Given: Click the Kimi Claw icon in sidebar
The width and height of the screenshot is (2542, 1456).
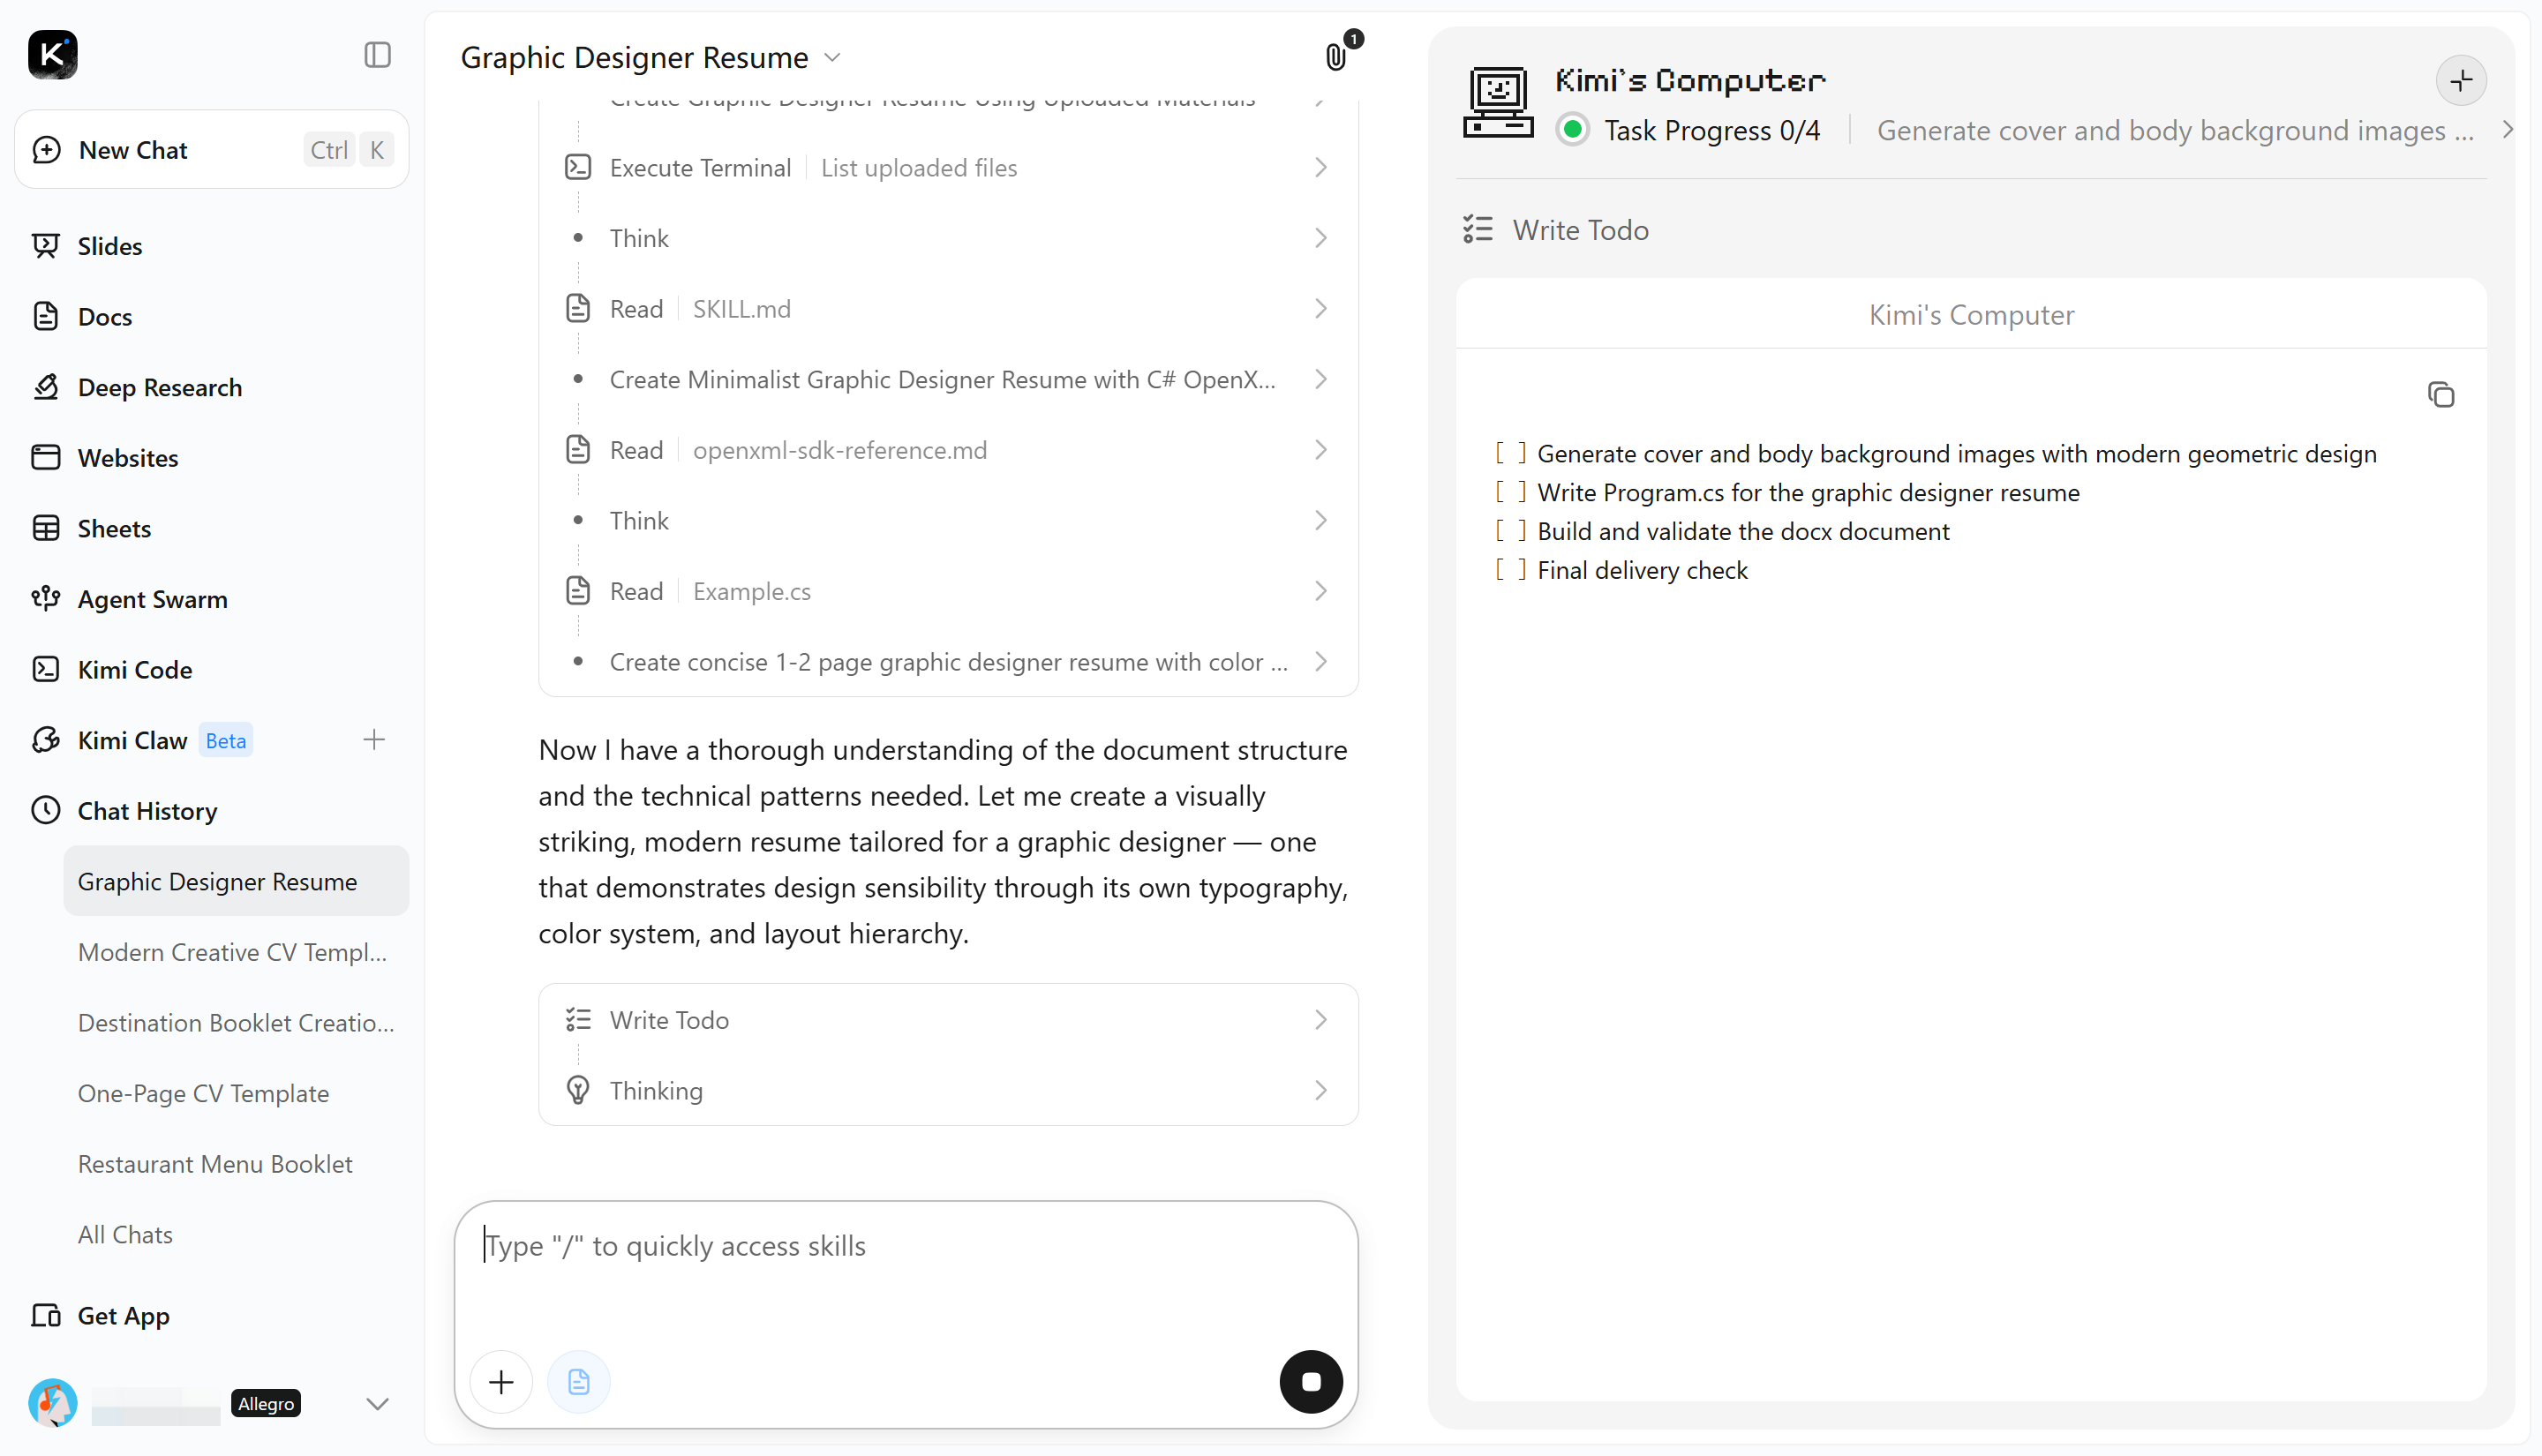Looking at the screenshot, I should click(x=46, y=740).
